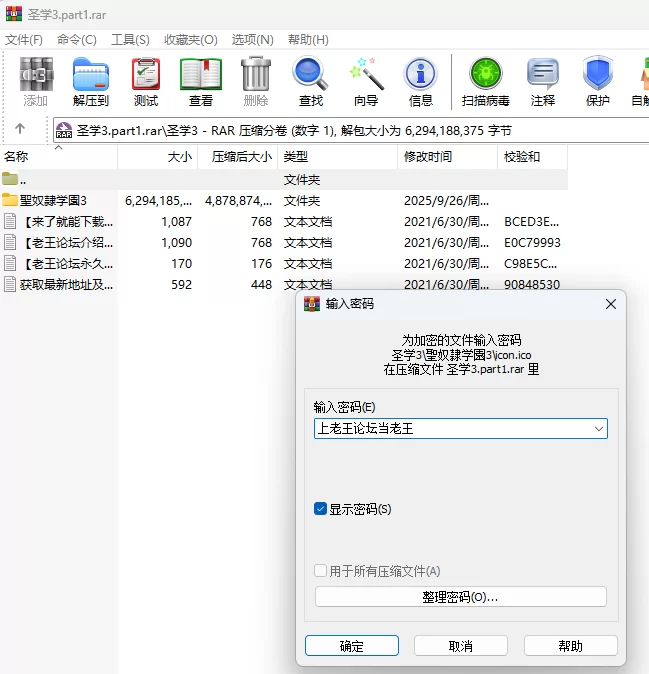Click the 保护 (Protect) shield icon
The height and width of the screenshot is (674, 649).
point(597,74)
